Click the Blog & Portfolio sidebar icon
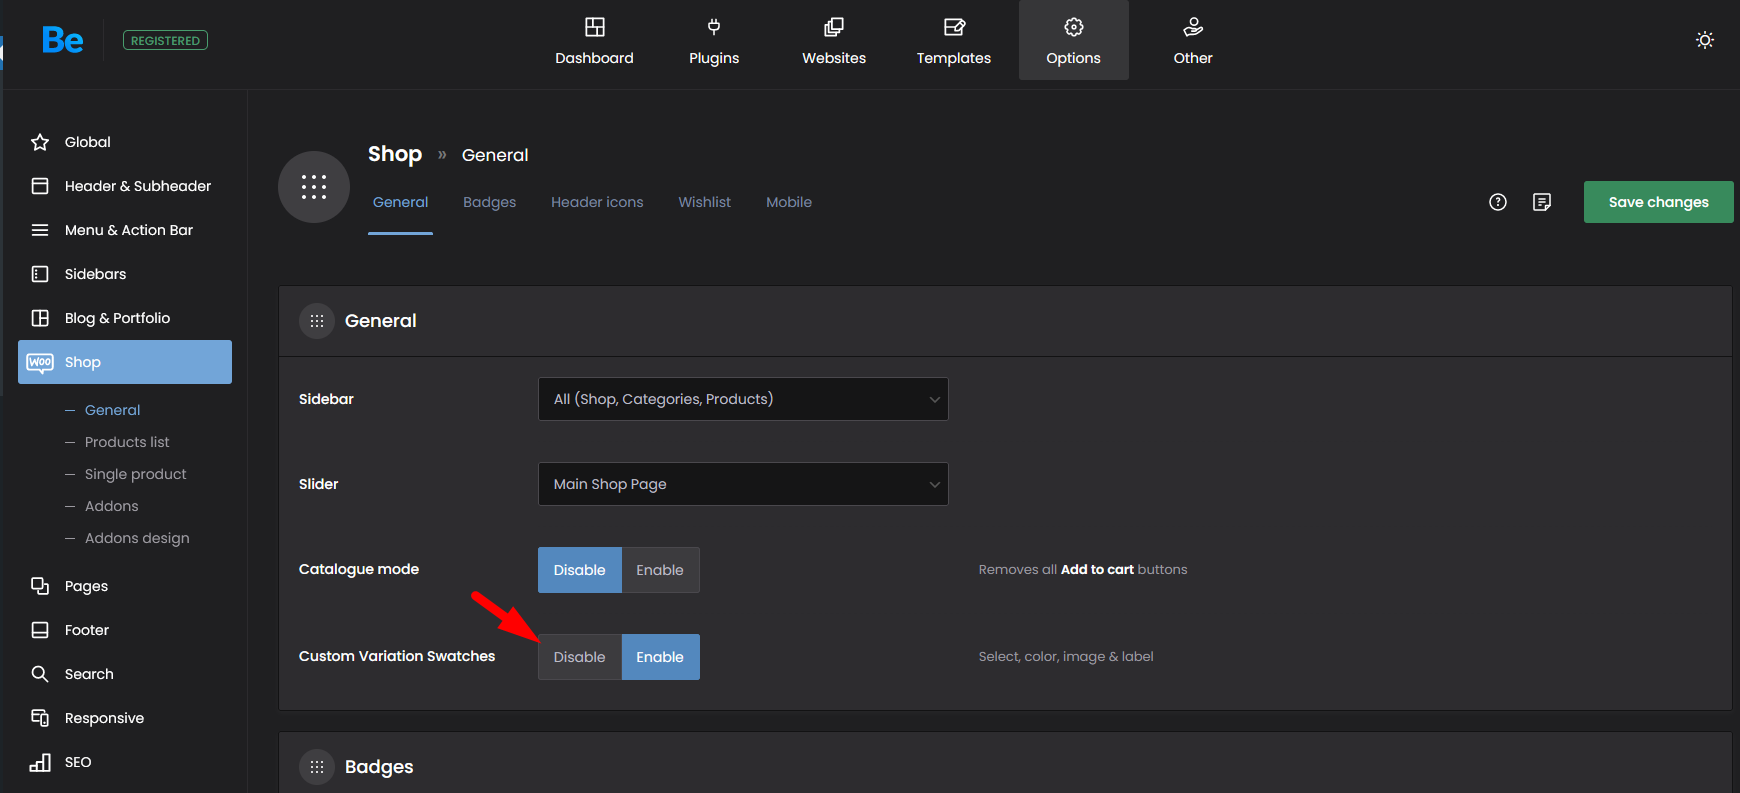The image size is (1740, 793). coord(40,318)
